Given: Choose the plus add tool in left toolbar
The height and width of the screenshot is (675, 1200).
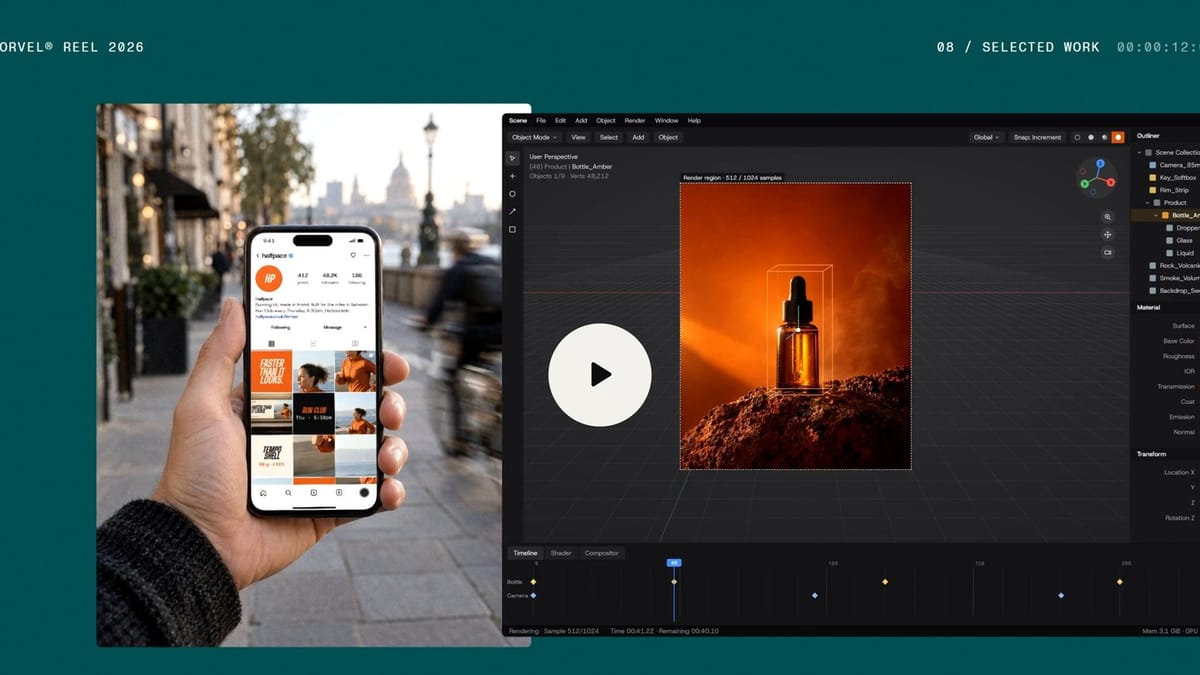Looking at the screenshot, I should coord(512,176).
